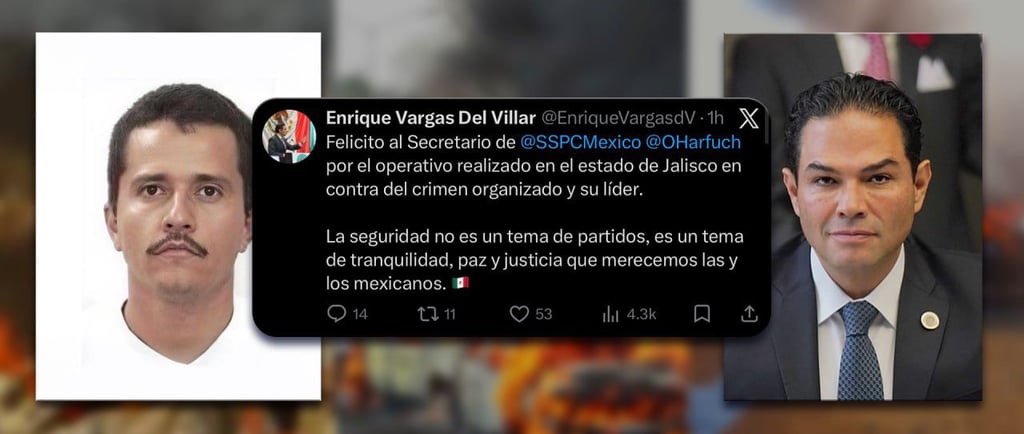Viewport: 1024px width, 434px height.
Task: Select the left portrait of the mustached man
Action: pyautogui.click(x=178, y=216)
